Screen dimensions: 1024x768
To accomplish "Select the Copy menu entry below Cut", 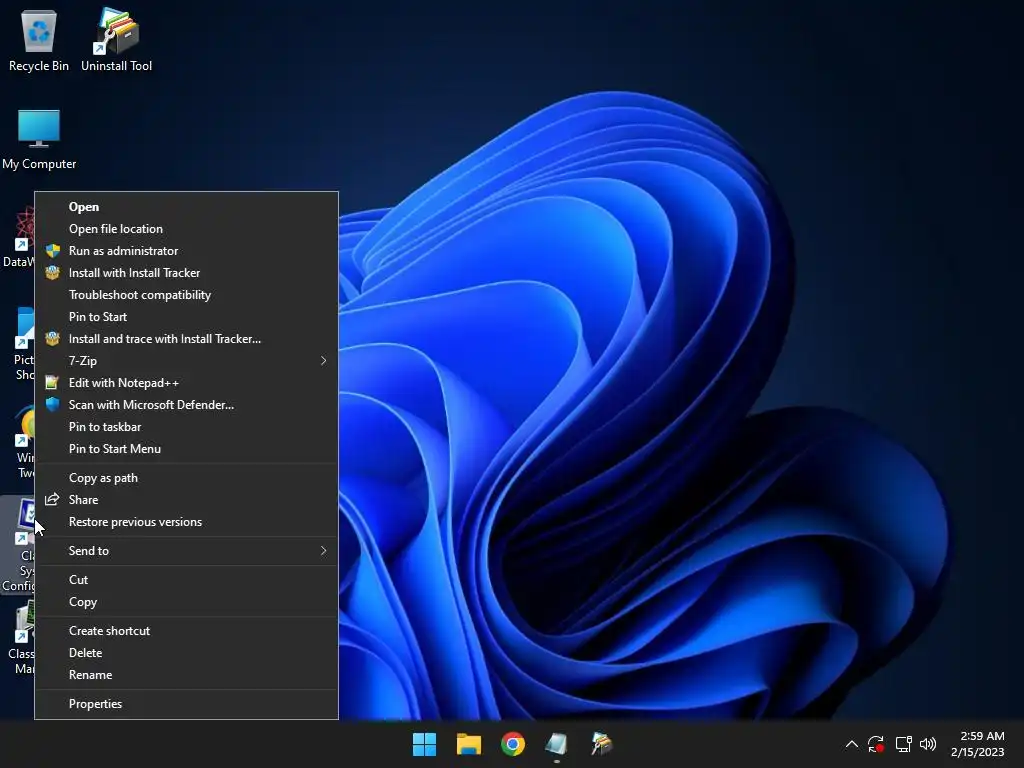I will coord(186,602).
